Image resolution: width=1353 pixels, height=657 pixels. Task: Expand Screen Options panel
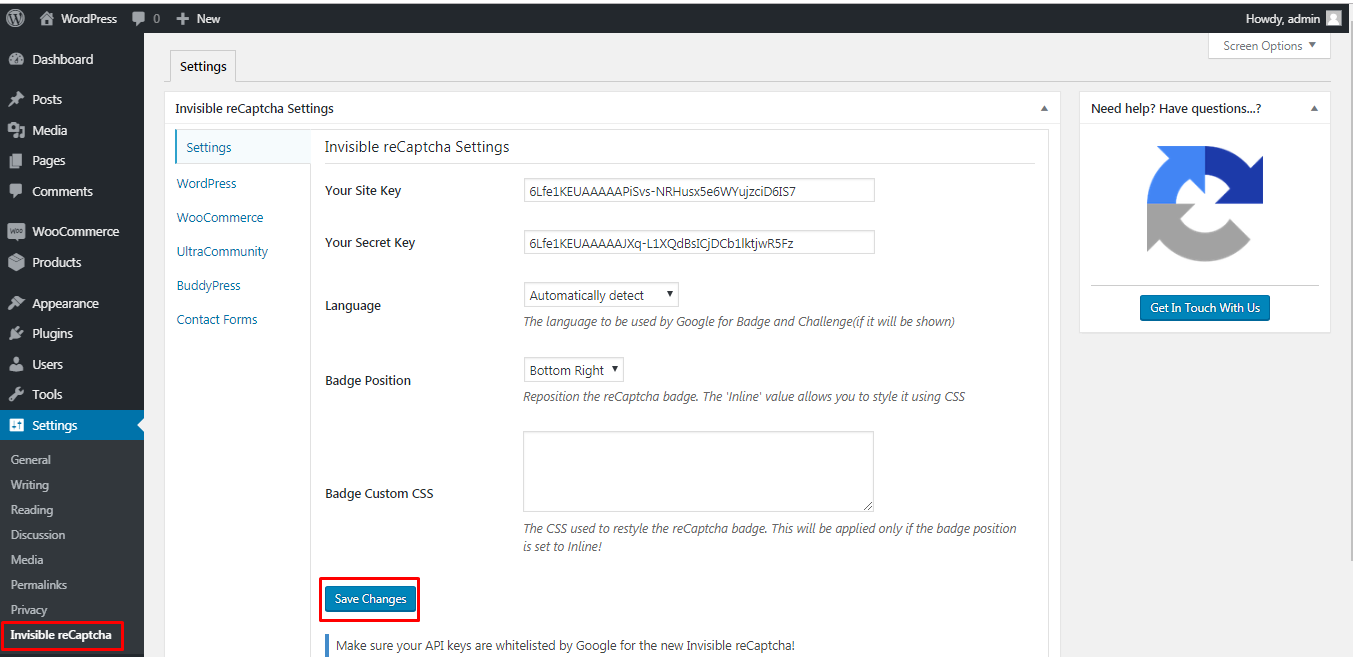1270,46
